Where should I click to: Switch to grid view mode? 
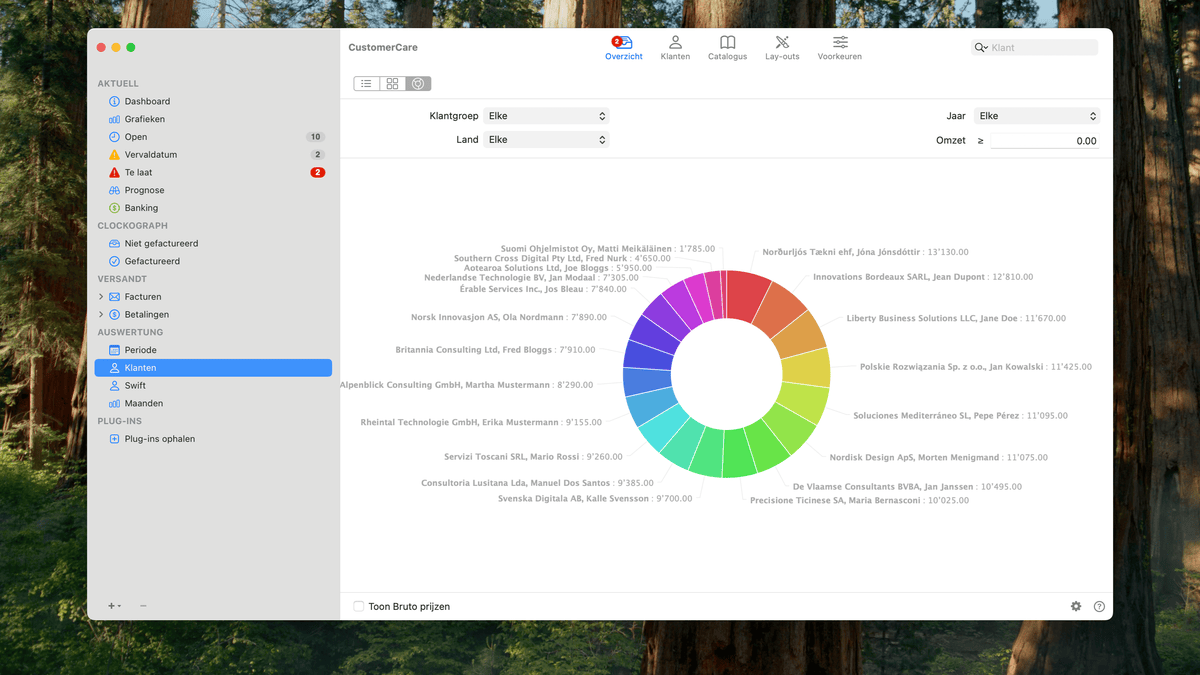[x=392, y=84]
